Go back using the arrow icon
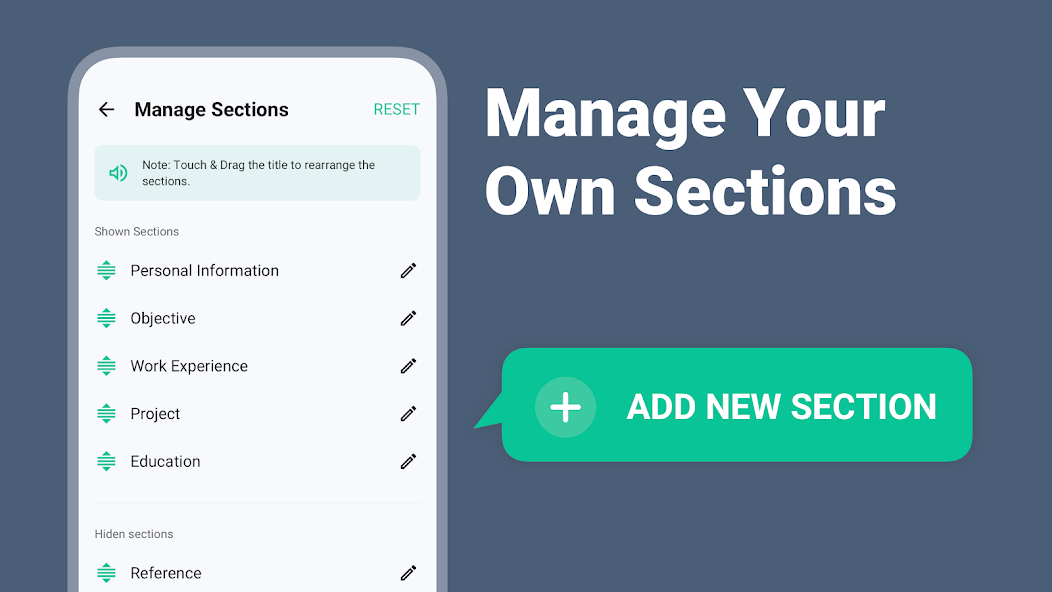Image resolution: width=1052 pixels, height=592 pixels. (x=107, y=109)
